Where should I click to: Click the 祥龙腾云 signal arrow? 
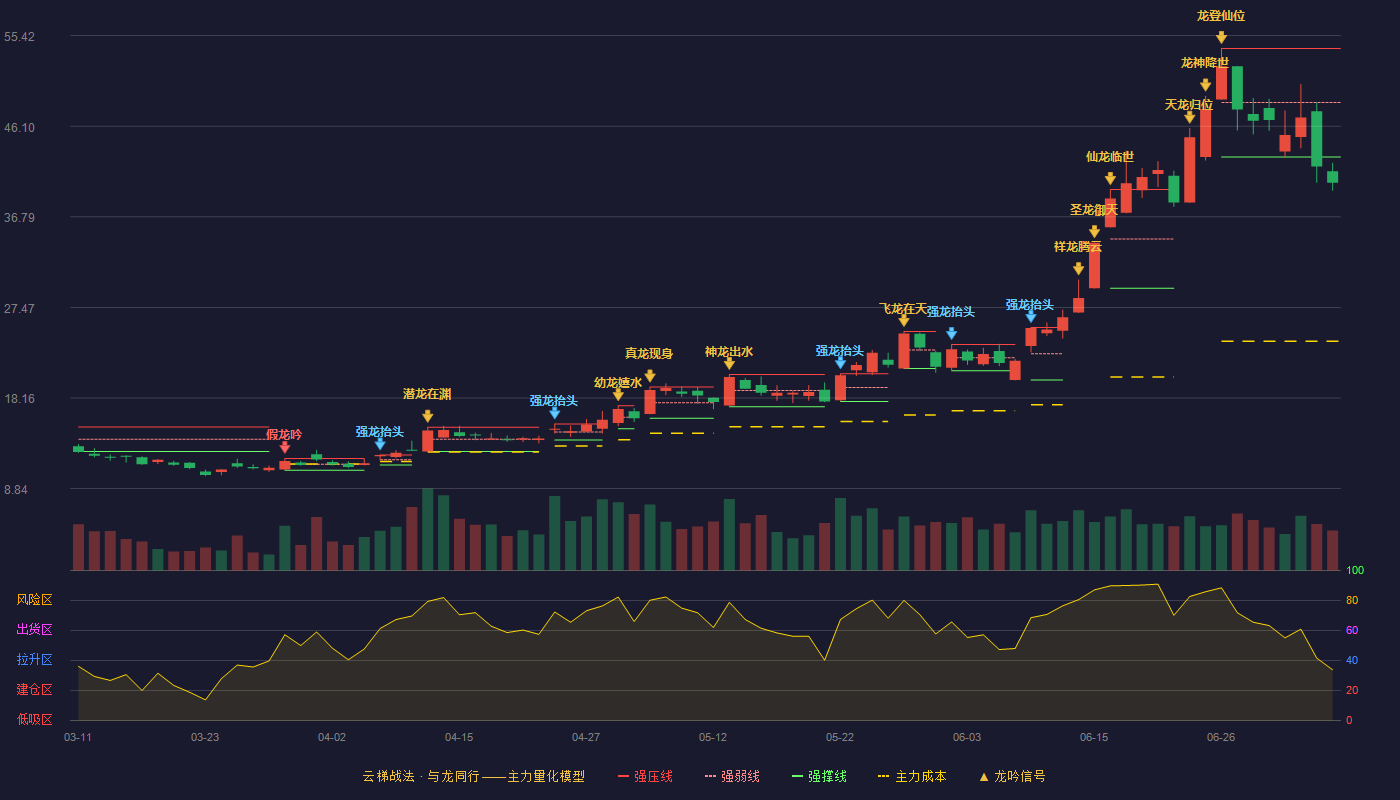(x=1078, y=269)
